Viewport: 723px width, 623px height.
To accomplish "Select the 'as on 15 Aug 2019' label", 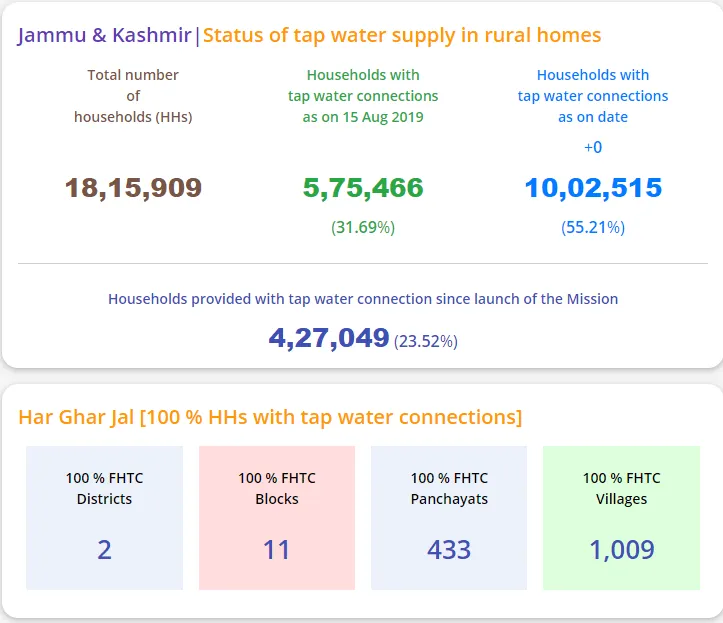I will (x=363, y=117).
